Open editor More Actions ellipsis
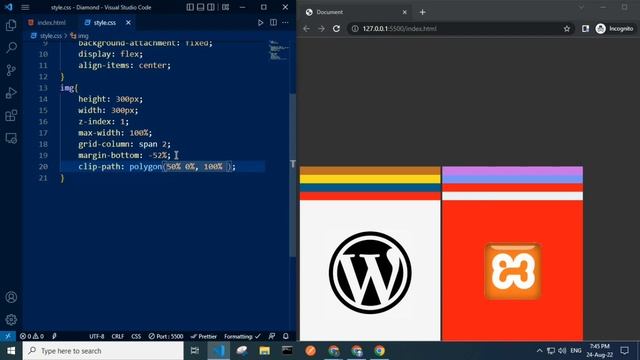The height and width of the screenshot is (360, 640). [285, 23]
